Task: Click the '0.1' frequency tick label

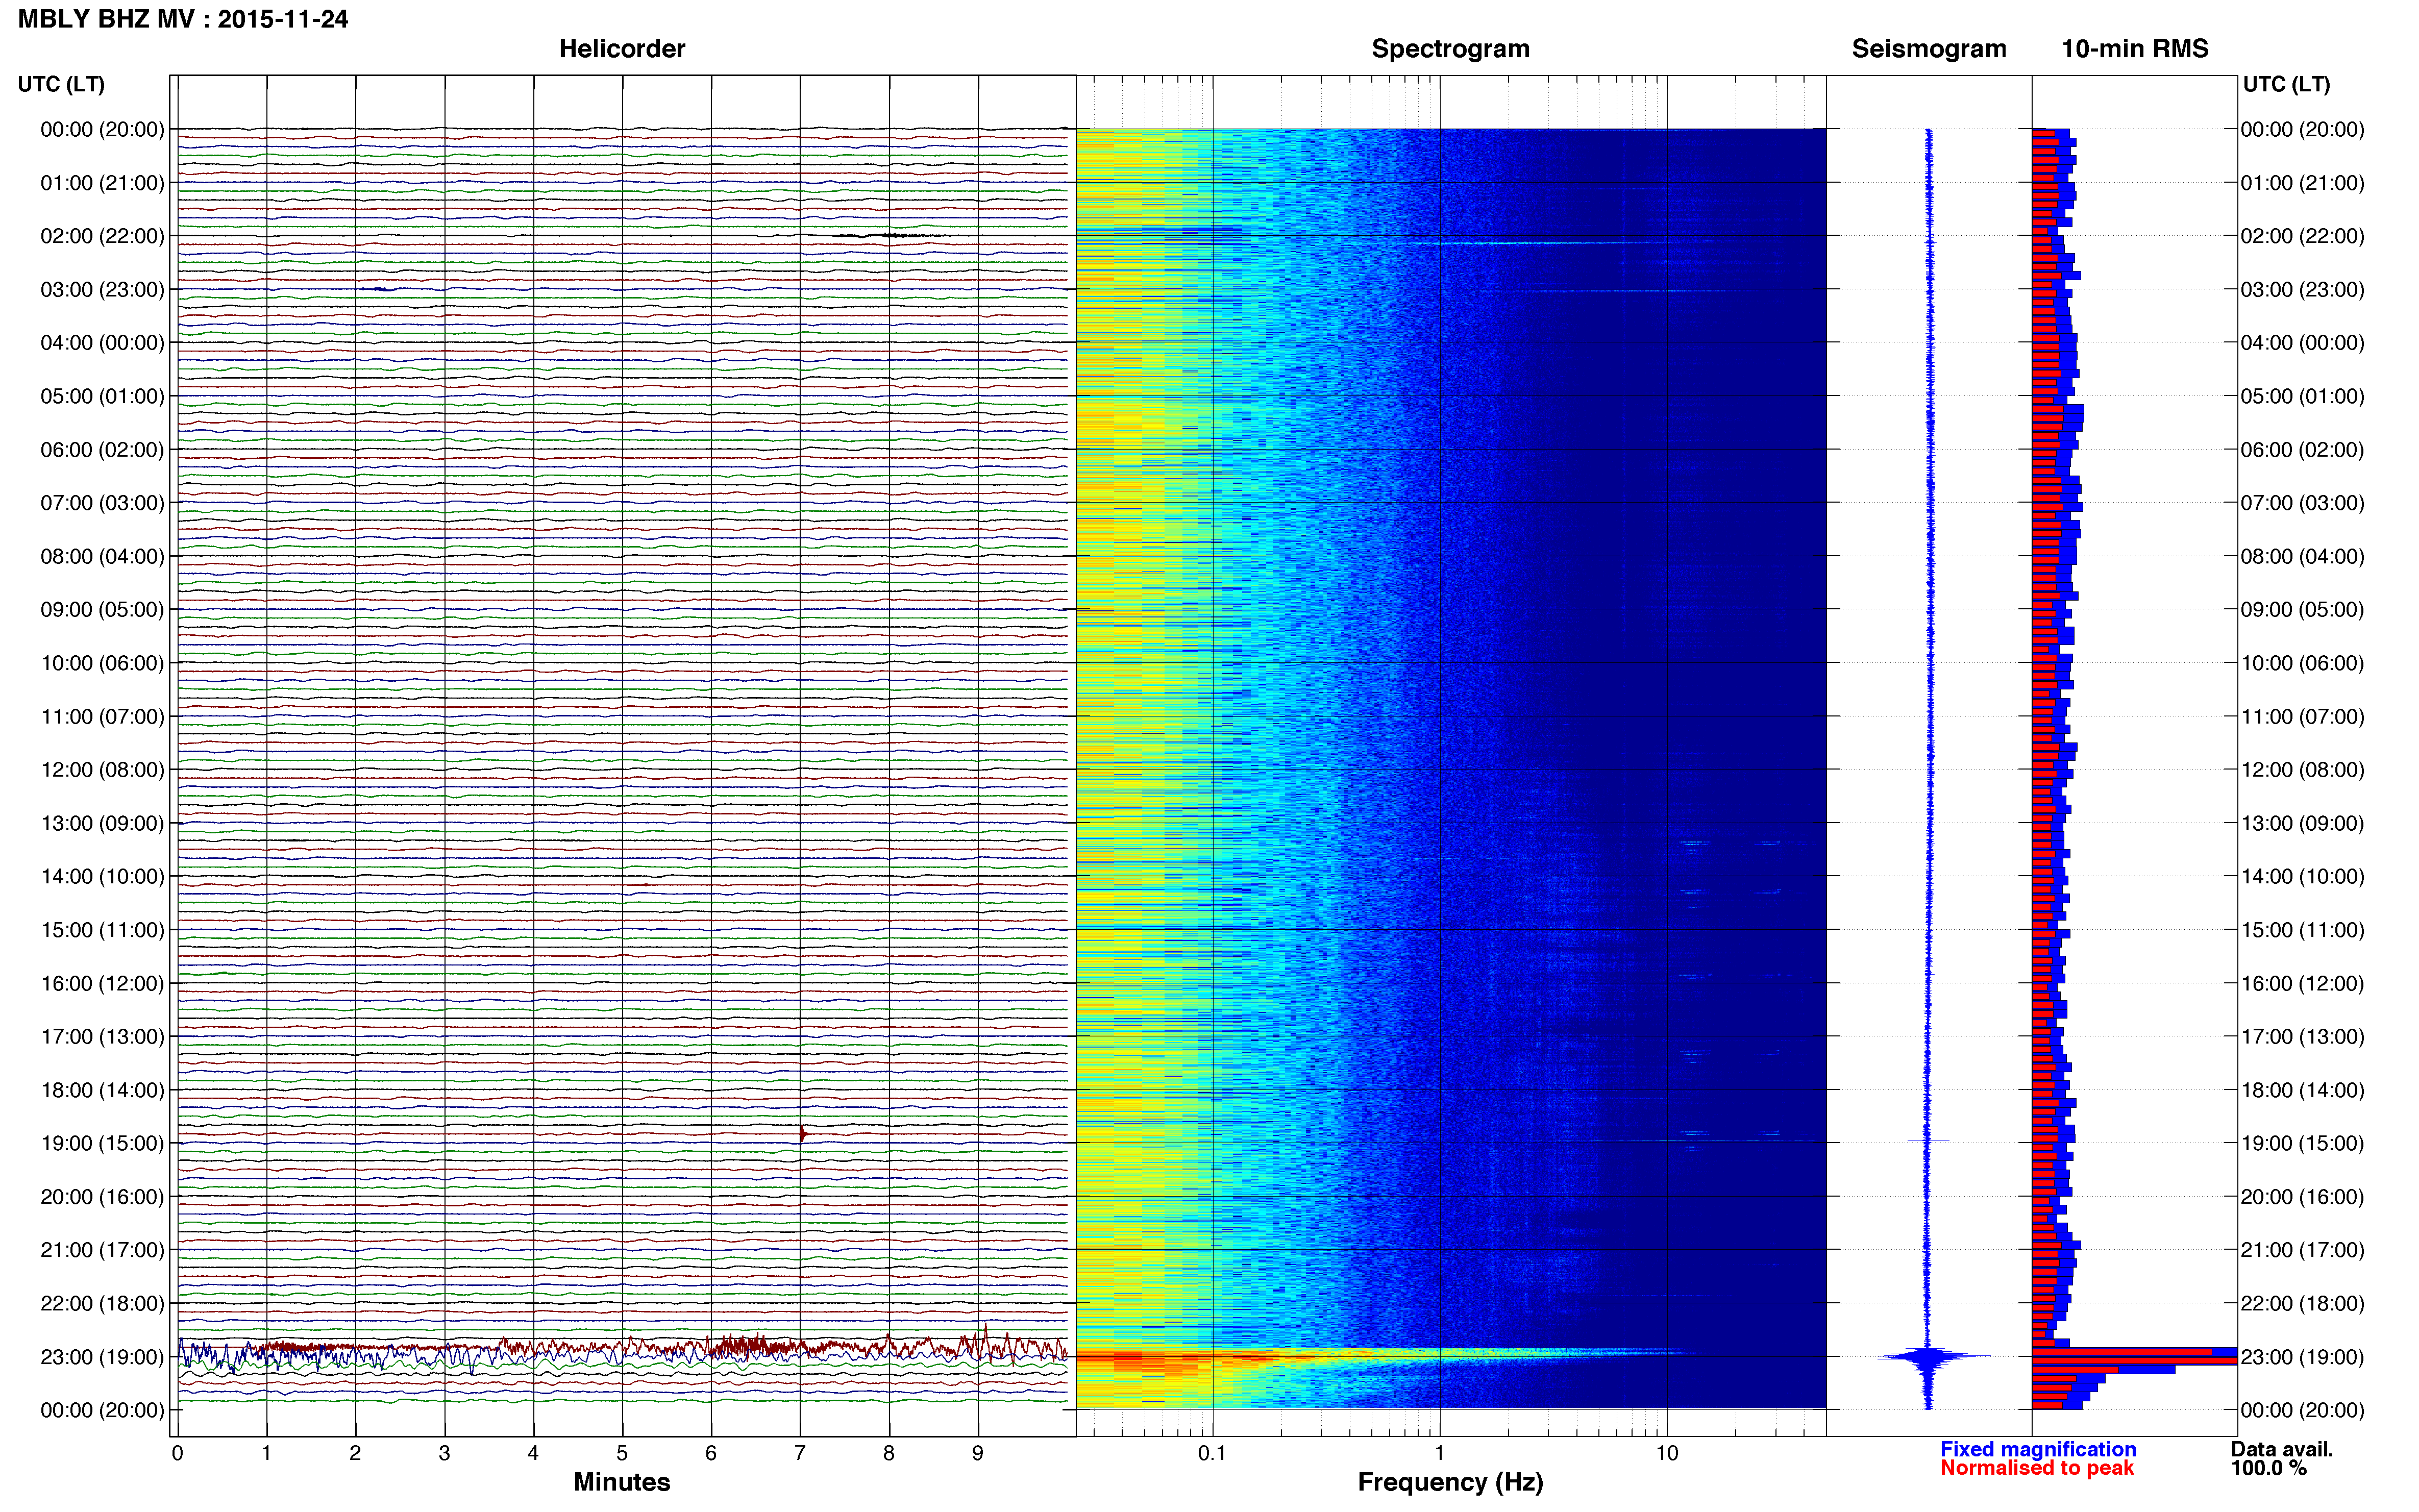Action: (x=1212, y=1453)
